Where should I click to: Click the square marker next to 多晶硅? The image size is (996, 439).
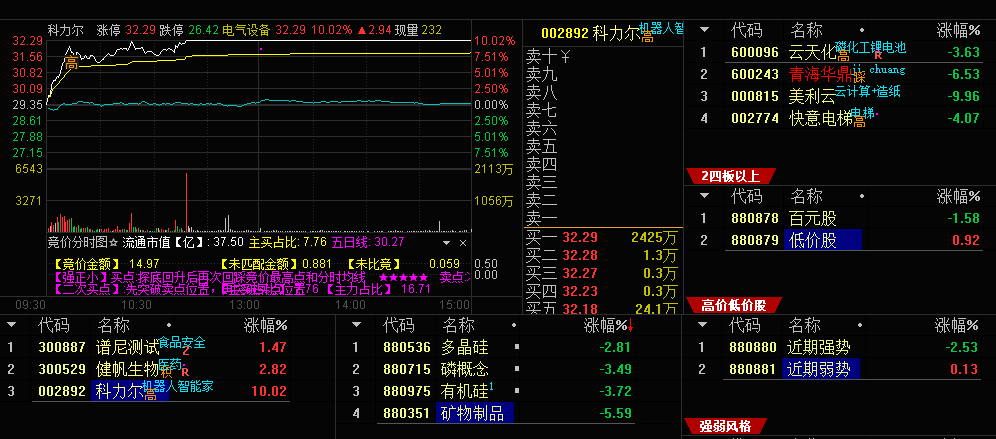click(517, 348)
